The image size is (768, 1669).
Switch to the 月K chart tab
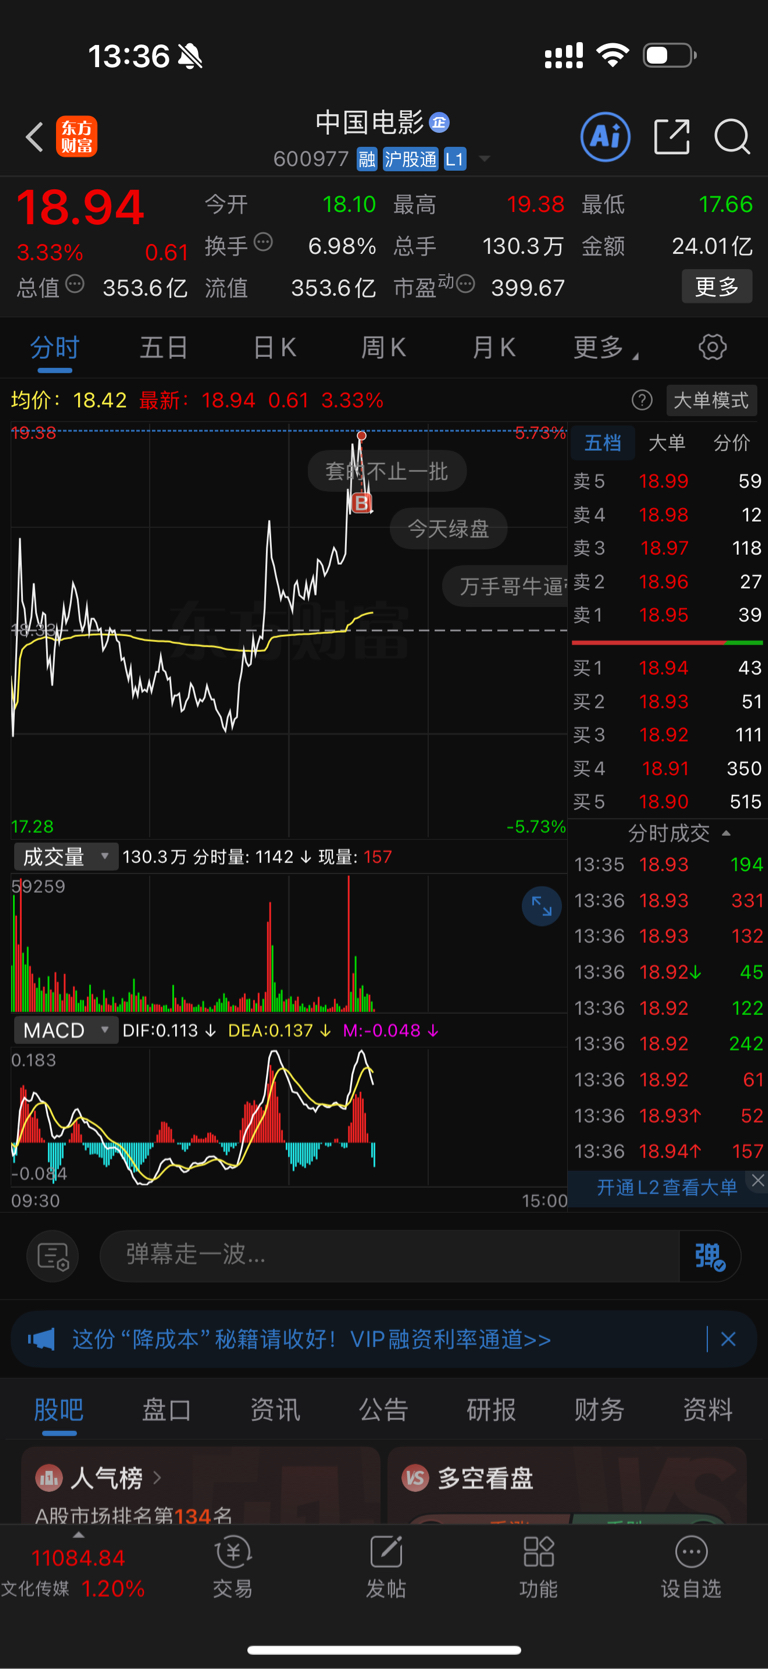point(493,348)
